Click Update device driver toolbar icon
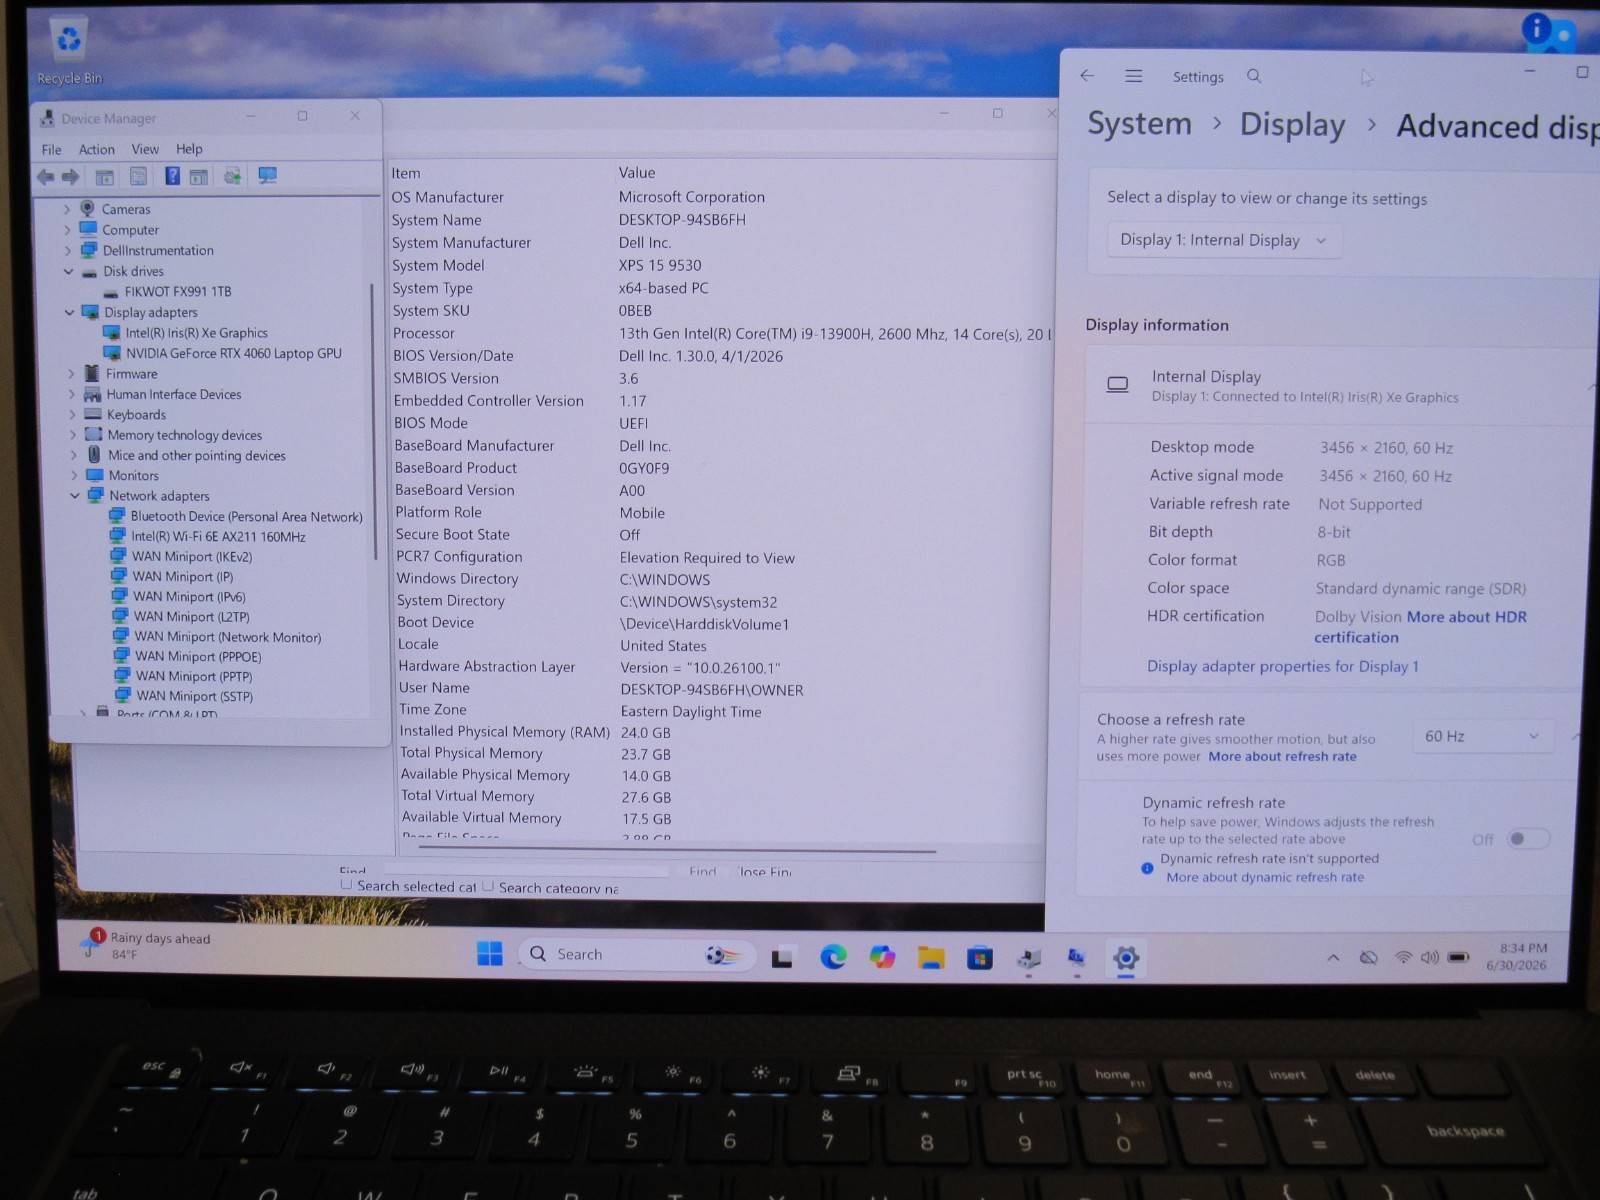Viewport: 1600px width, 1200px height. click(x=232, y=176)
